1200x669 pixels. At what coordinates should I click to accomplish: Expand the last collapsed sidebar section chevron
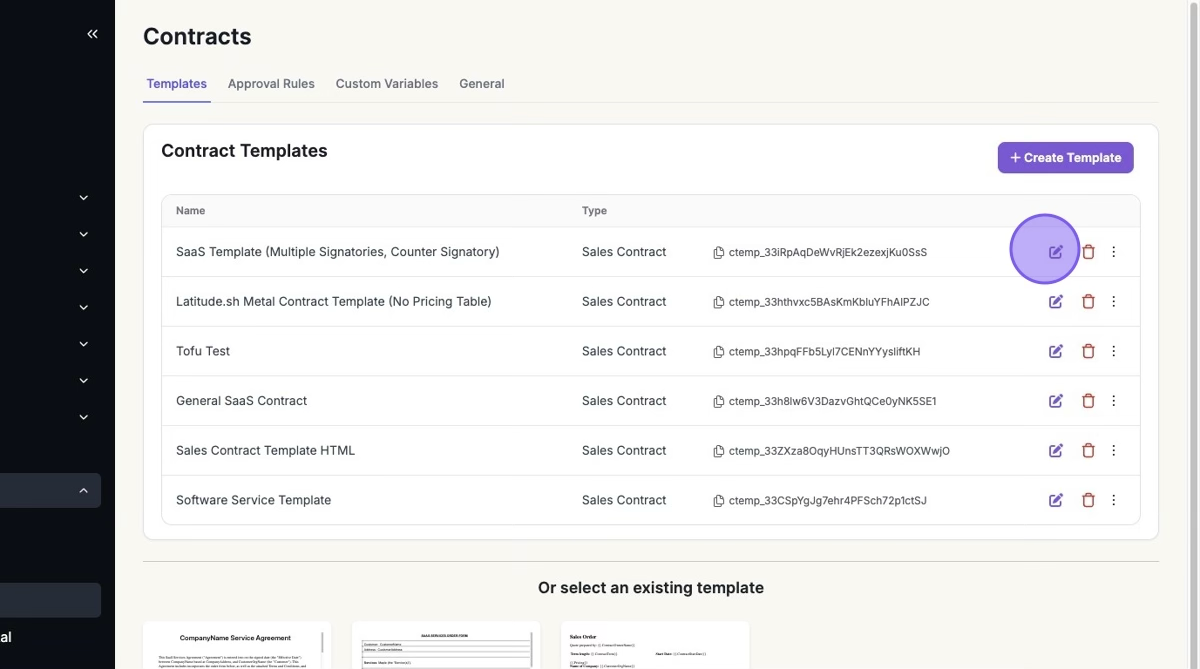click(83, 418)
